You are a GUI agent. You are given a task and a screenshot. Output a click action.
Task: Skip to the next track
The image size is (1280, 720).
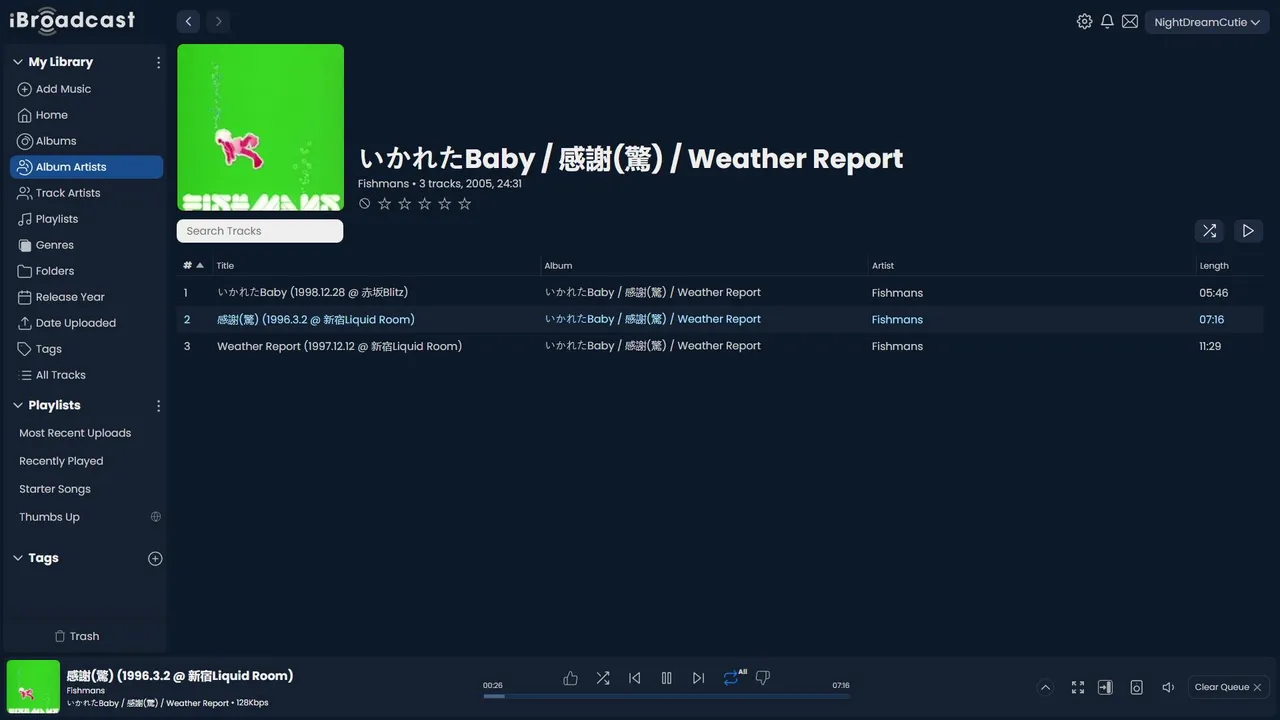(699, 678)
